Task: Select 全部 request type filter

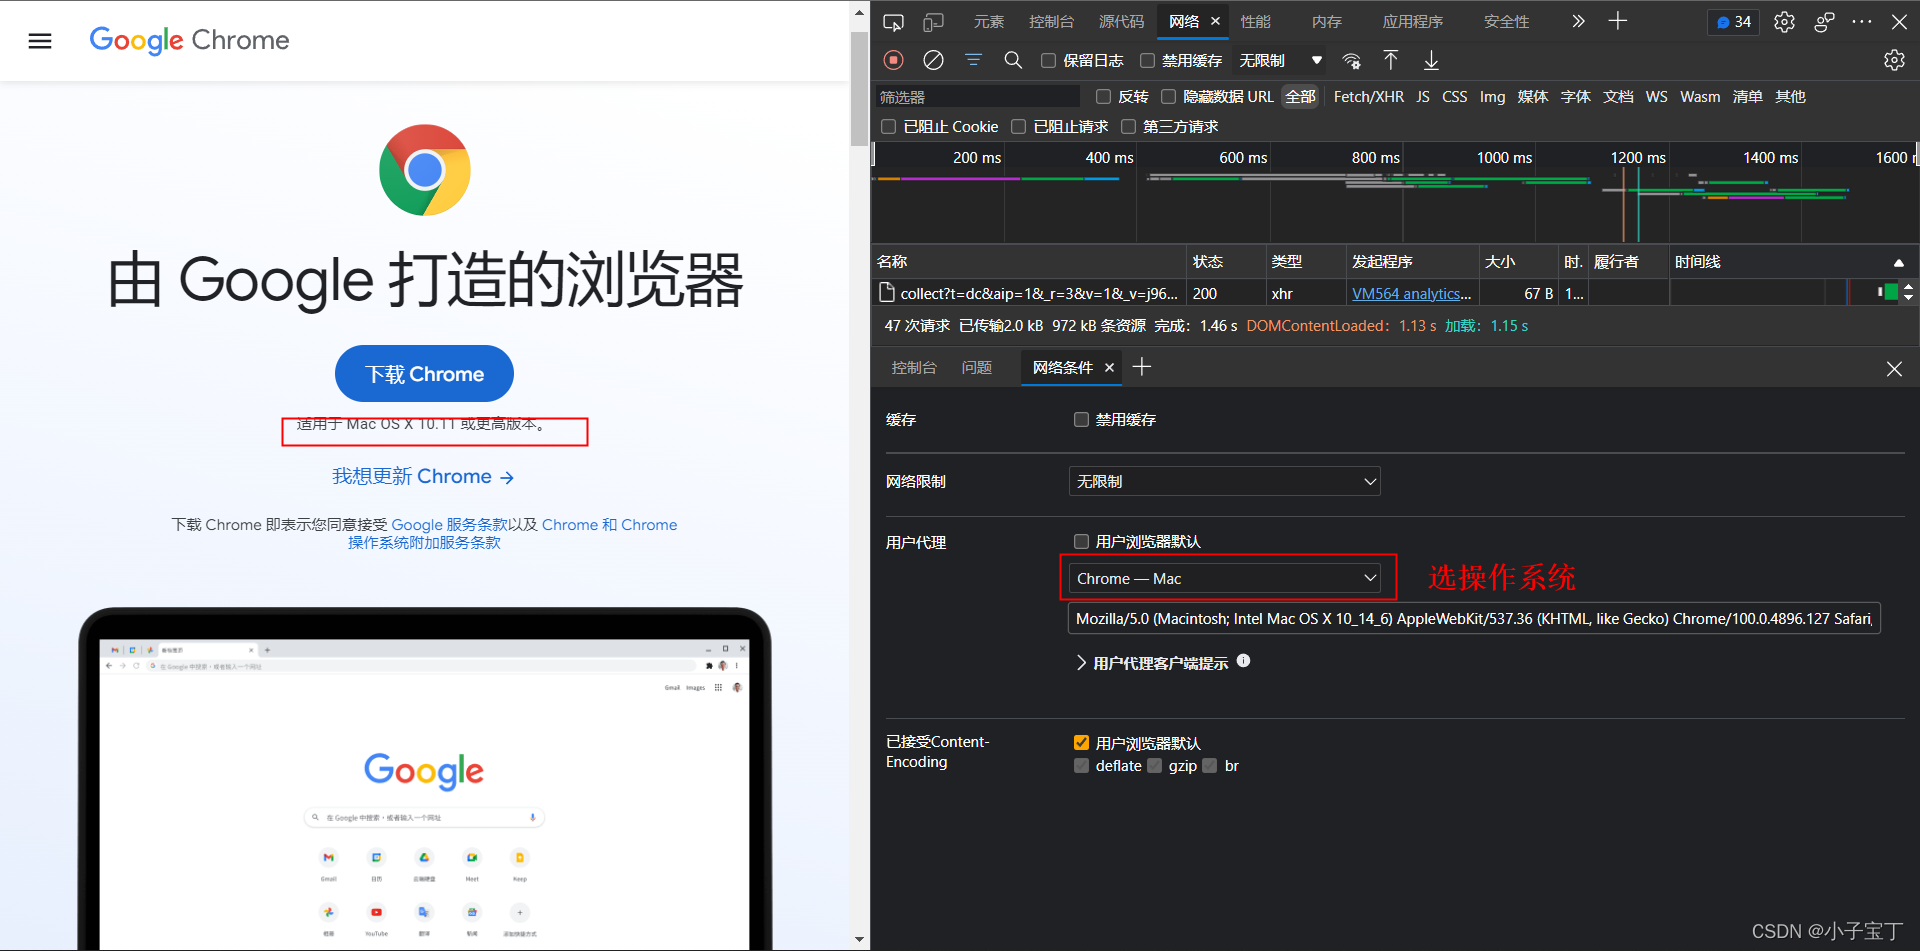Action: (x=1300, y=97)
